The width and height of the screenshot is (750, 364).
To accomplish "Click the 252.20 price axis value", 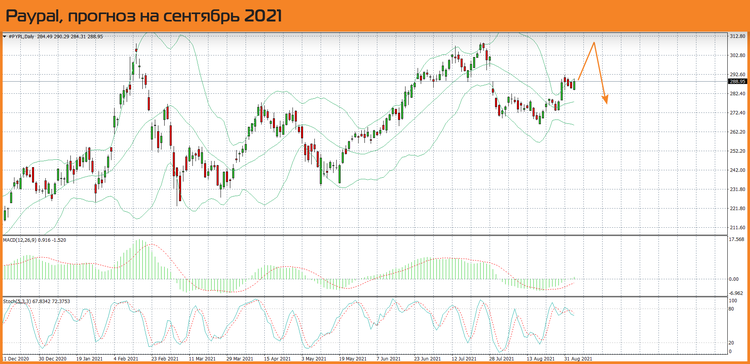I will (x=737, y=151).
